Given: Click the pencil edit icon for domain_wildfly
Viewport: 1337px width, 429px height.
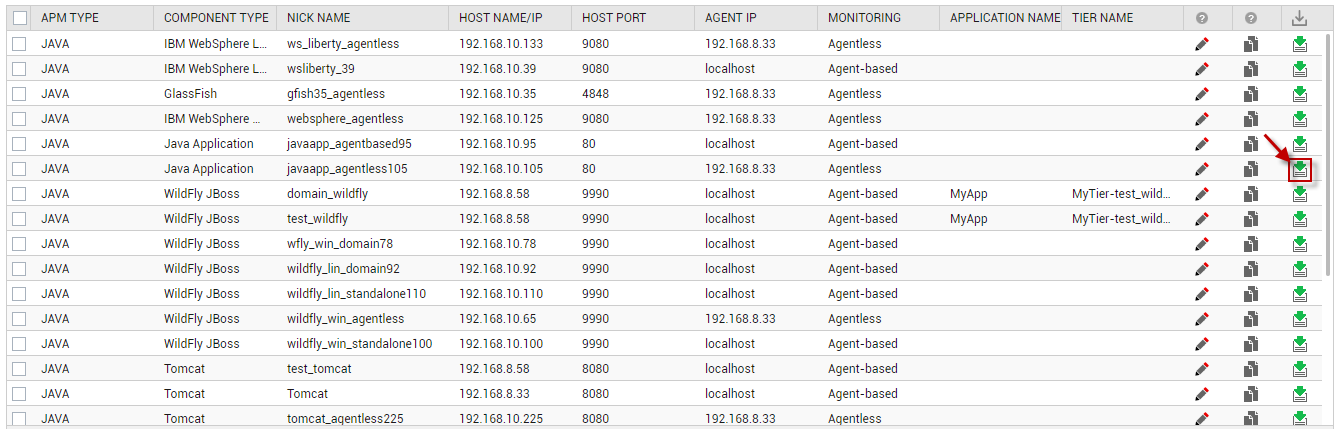Looking at the screenshot, I should pyautogui.click(x=1201, y=194).
